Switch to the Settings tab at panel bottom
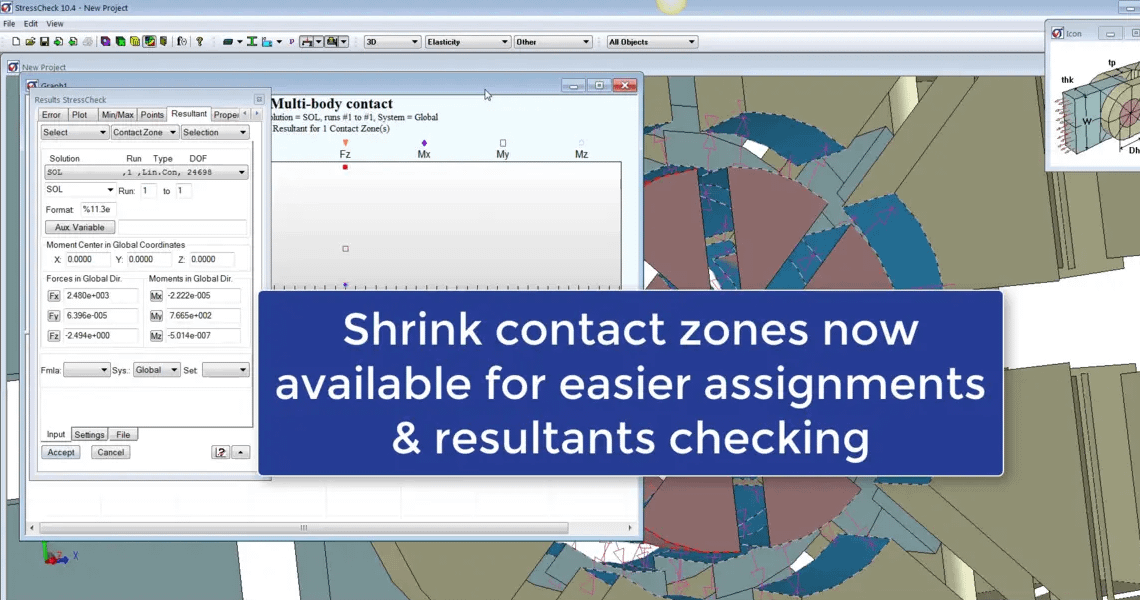Screen dimensions: 1140x600 [x=89, y=434]
